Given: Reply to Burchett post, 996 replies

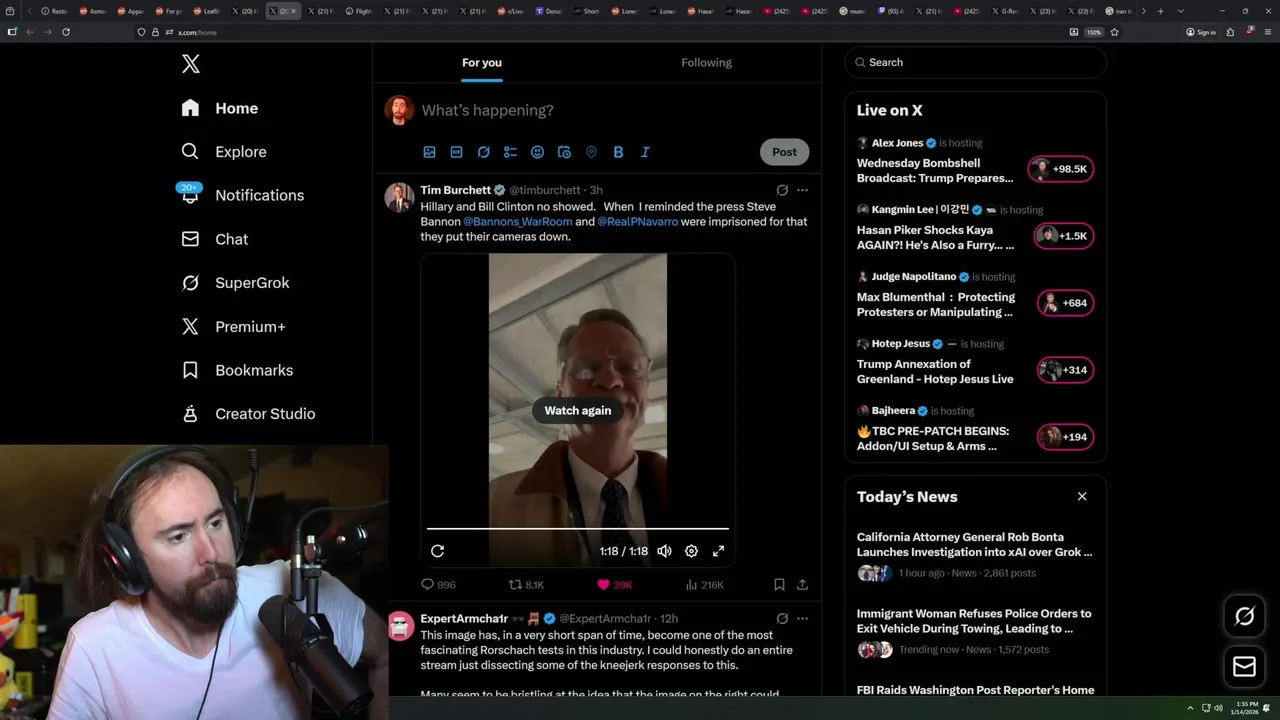Looking at the screenshot, I should [x=438, y=585].
